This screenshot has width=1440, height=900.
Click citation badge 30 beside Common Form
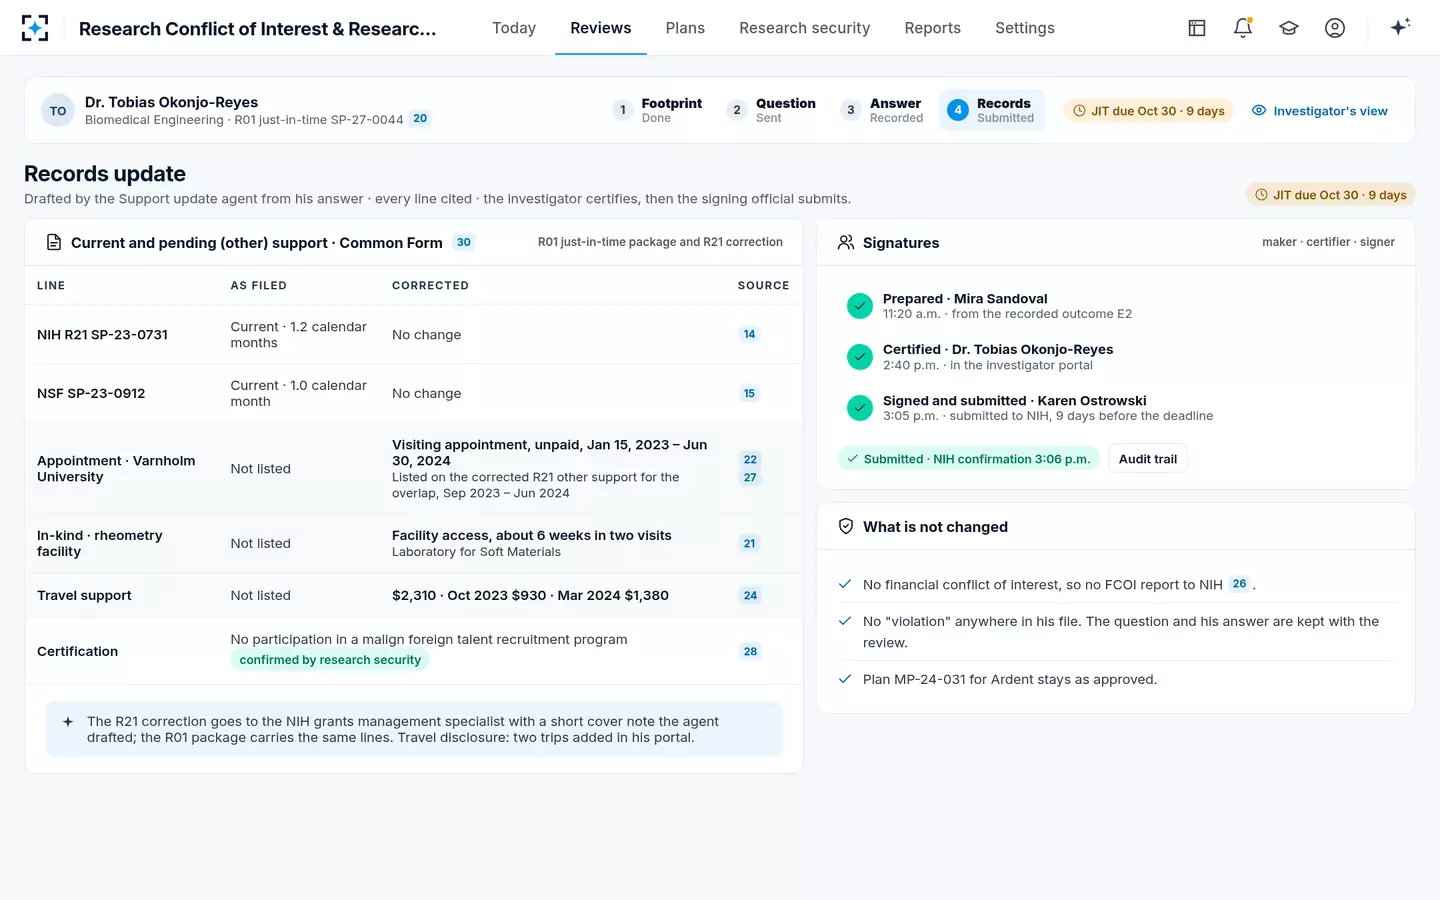464,242
